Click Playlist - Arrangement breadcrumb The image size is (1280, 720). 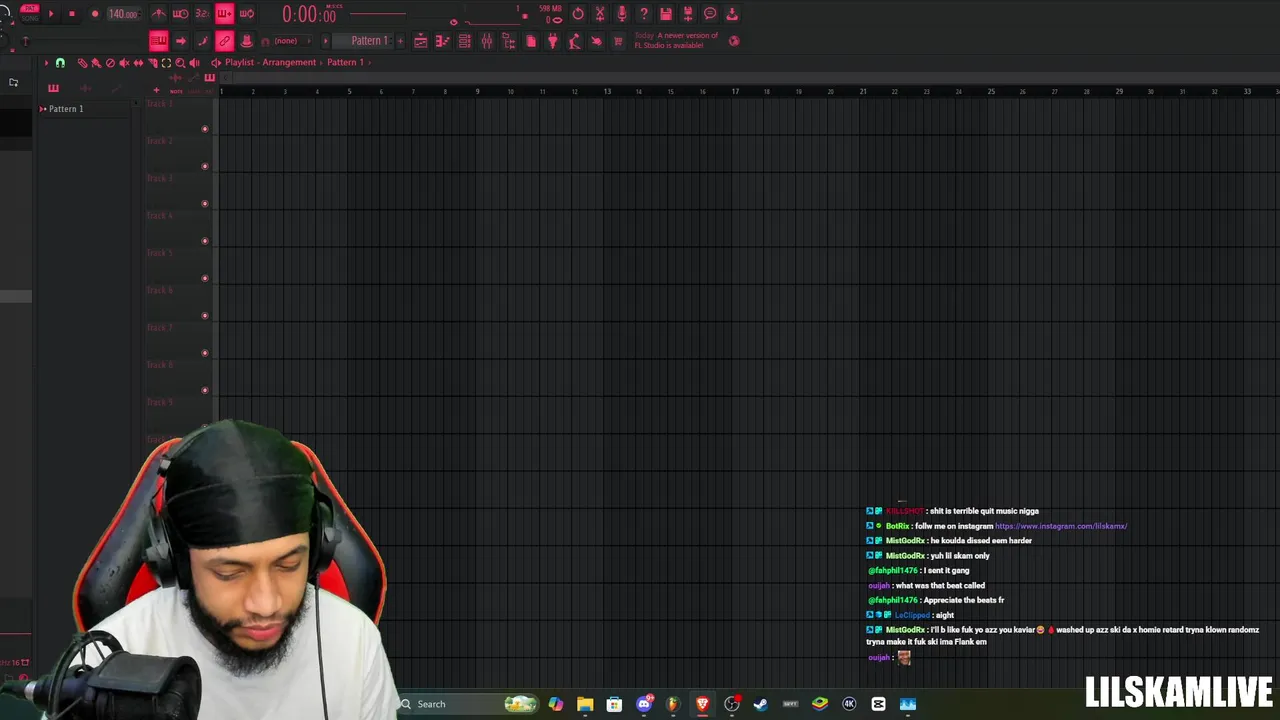(270, 62)
